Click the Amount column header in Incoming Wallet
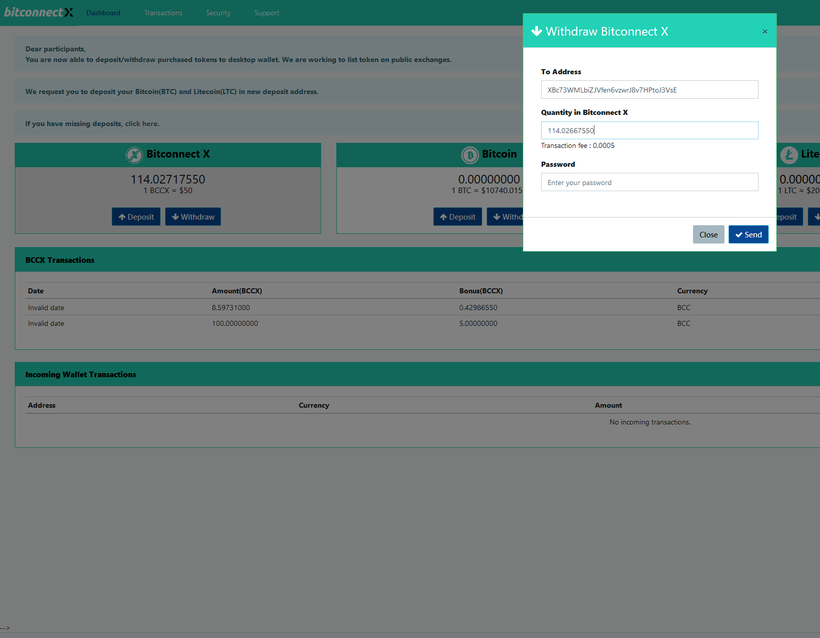 pyautogui.click(x=608, y=405)
